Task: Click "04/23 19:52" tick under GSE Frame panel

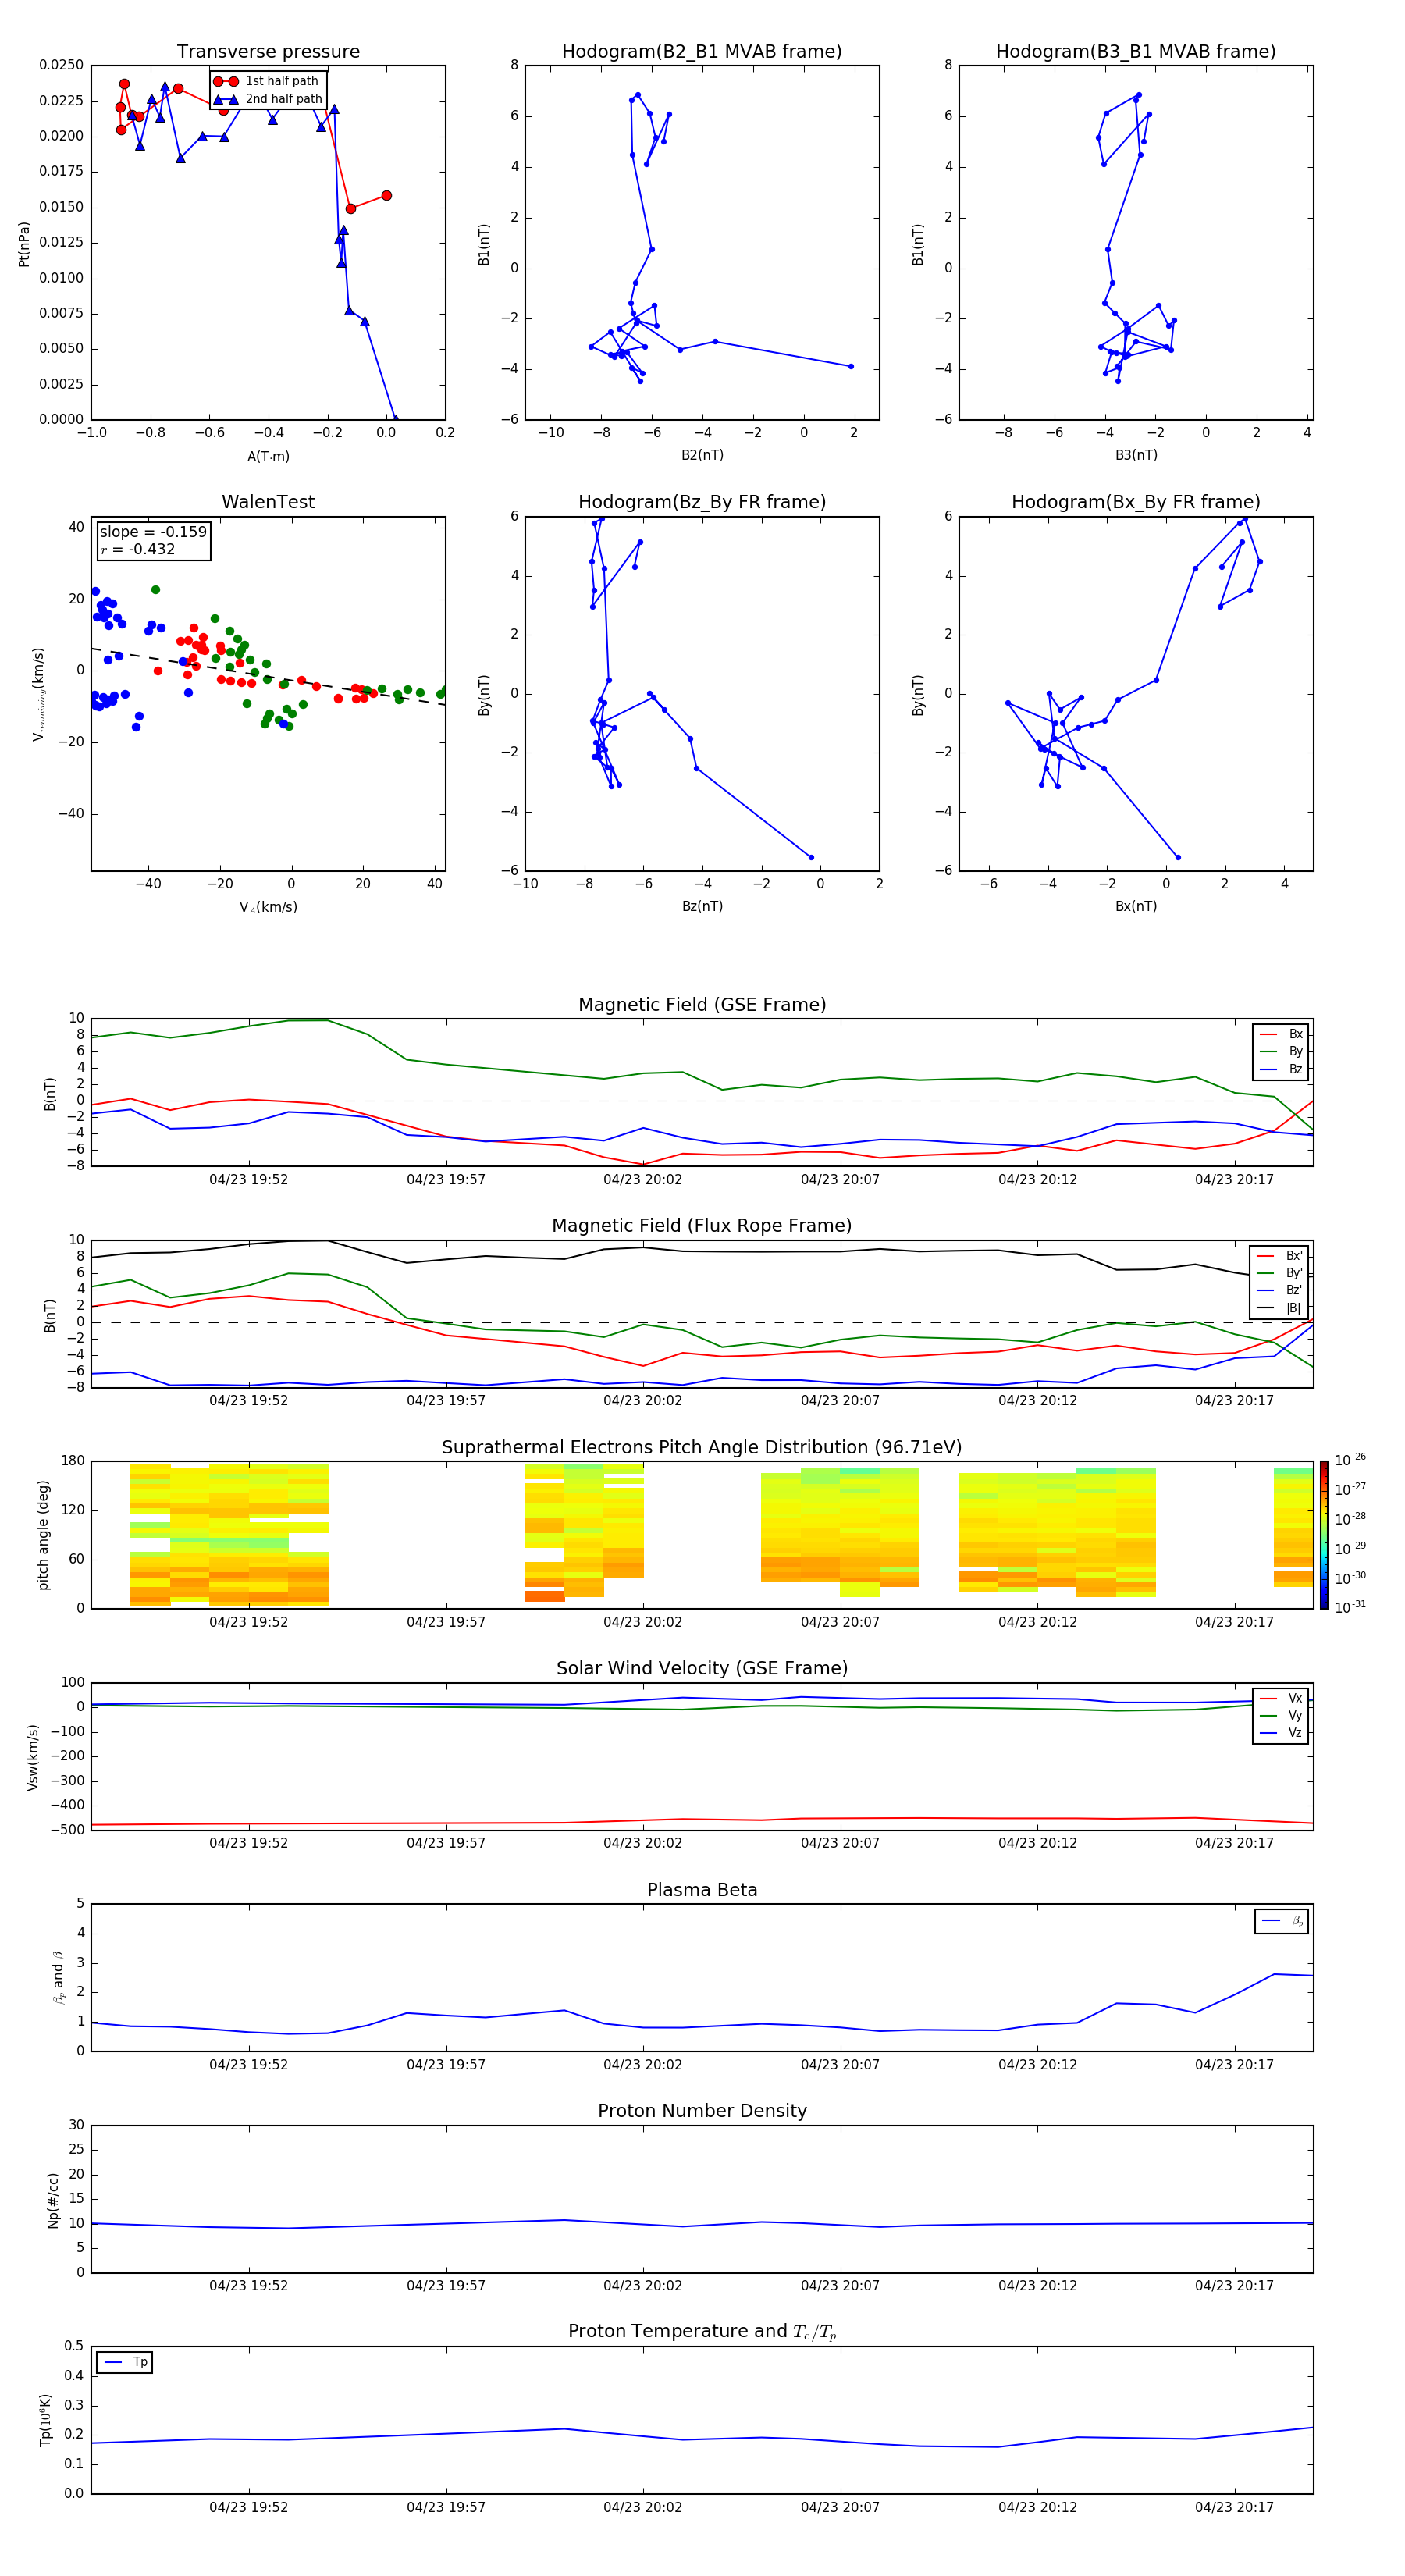Action: [x=249, y=1180]
